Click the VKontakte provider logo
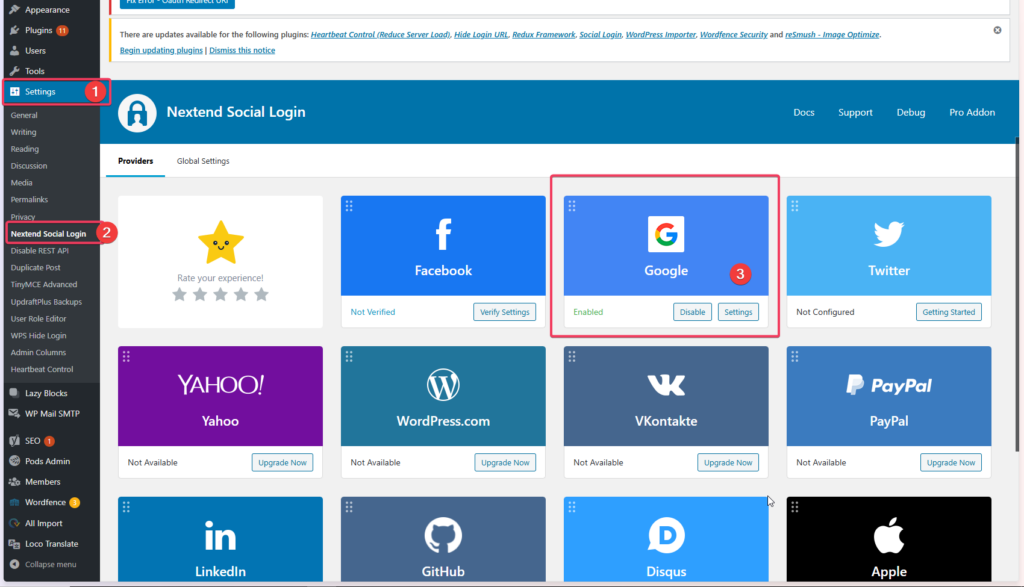Image resolution: width=1024 pixels, height=587 pixels. tap(666, 385)
